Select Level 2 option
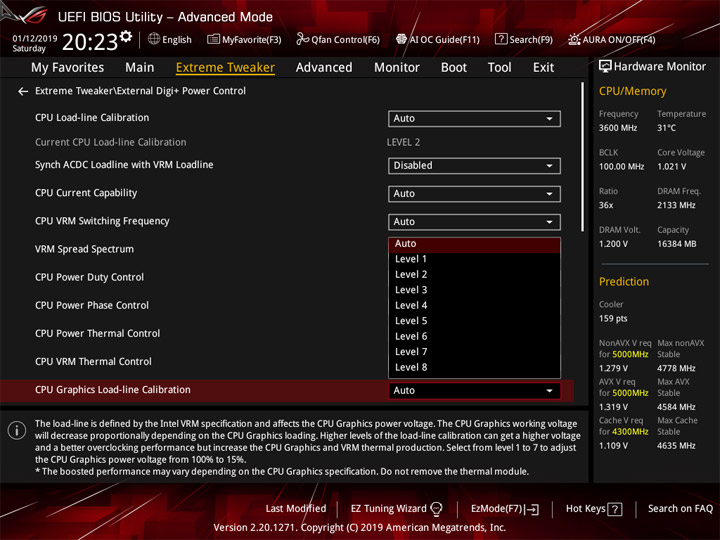The width and height of the screenshot is (720, 540). tap(474, 275)
